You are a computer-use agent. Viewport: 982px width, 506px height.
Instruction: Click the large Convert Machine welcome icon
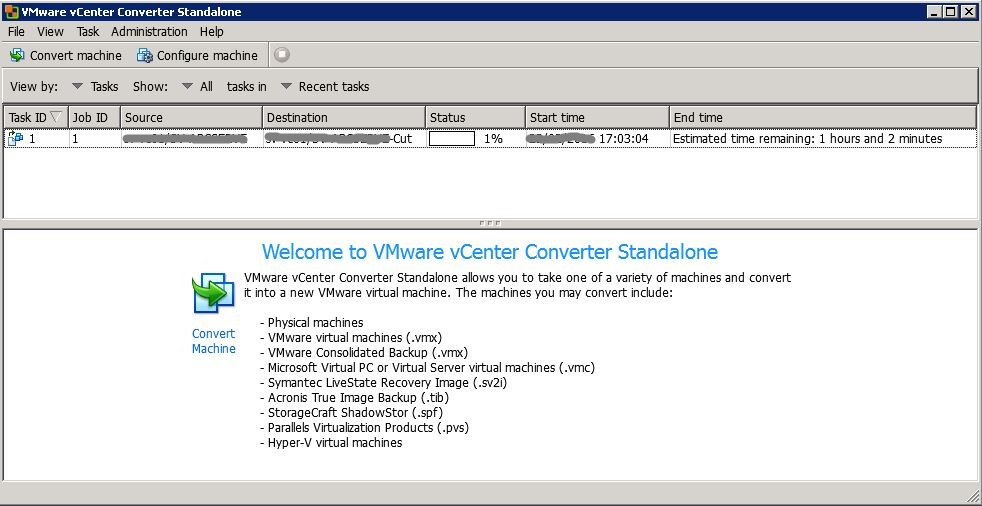[213, 295]
